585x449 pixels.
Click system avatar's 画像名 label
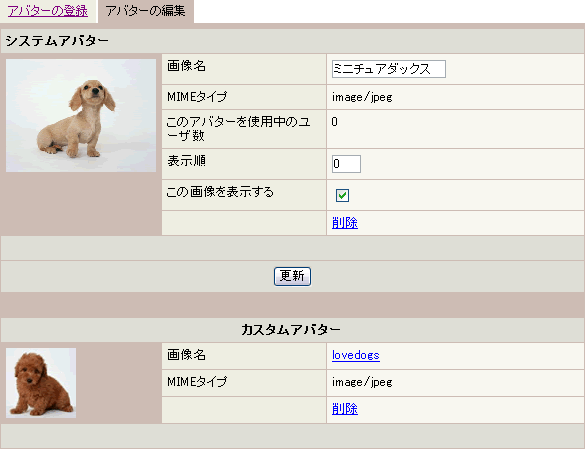[186, 66]
